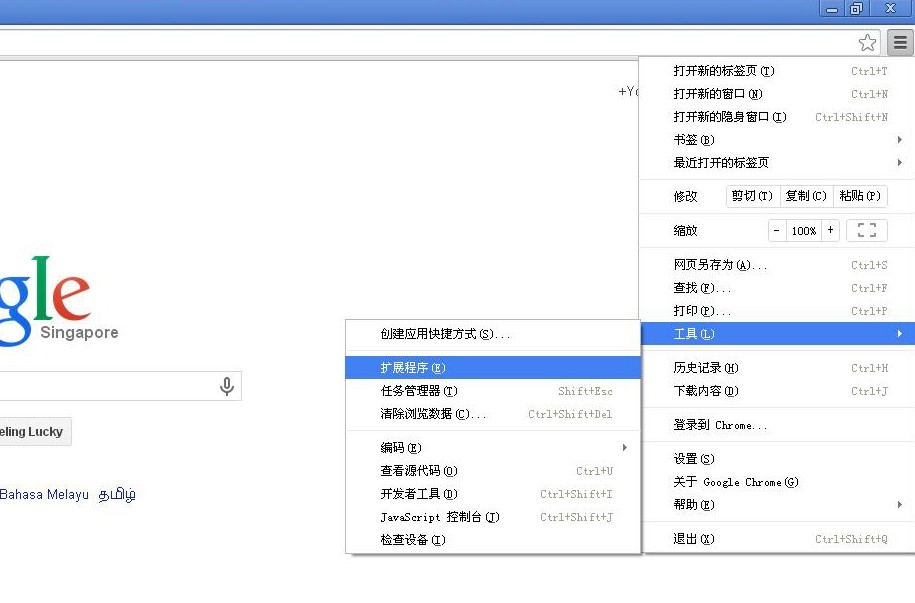
Task: Expand the 帮助 help submenu
Action: 780,505
